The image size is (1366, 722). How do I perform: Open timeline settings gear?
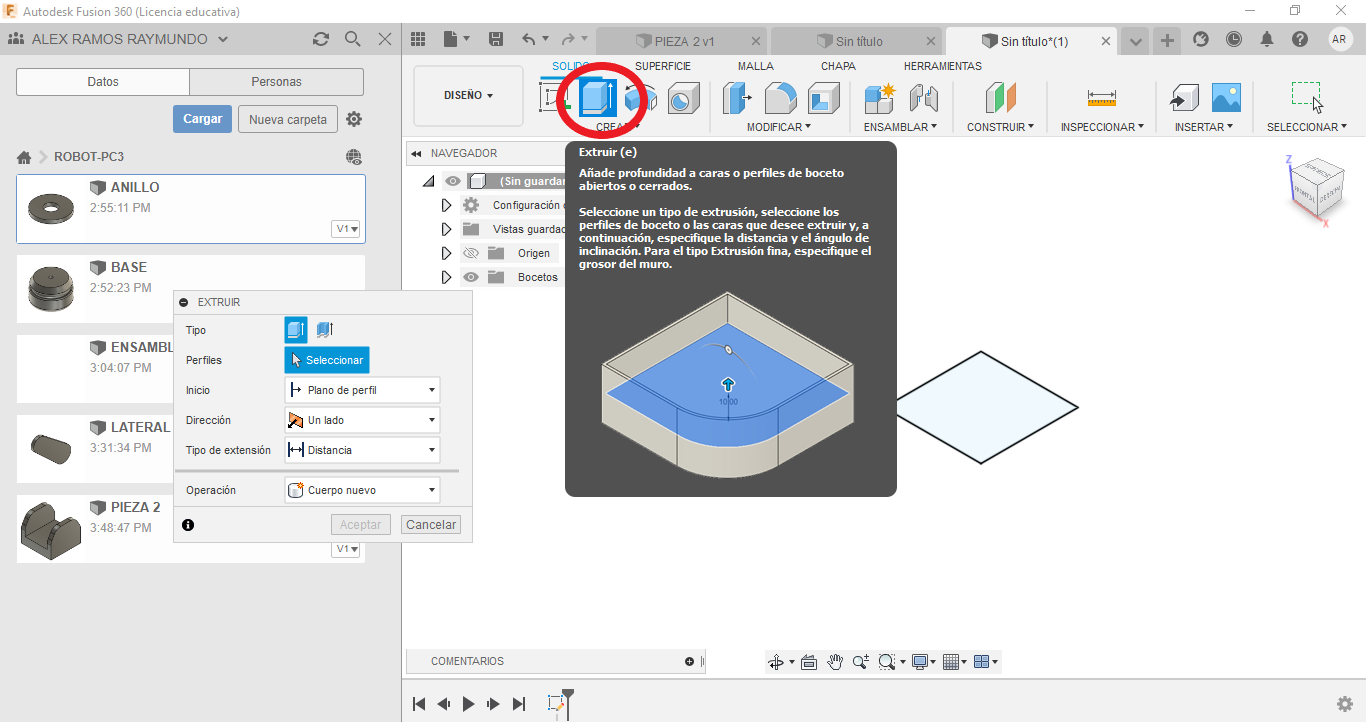click(1345, 704)
